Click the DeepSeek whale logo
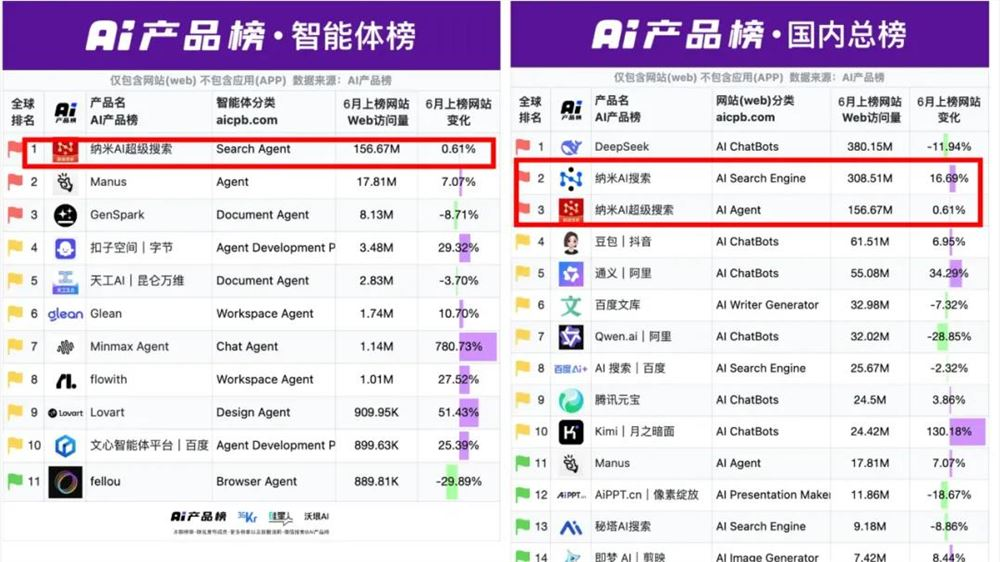Screen dimensions: 1000x562 pos(571,147)
